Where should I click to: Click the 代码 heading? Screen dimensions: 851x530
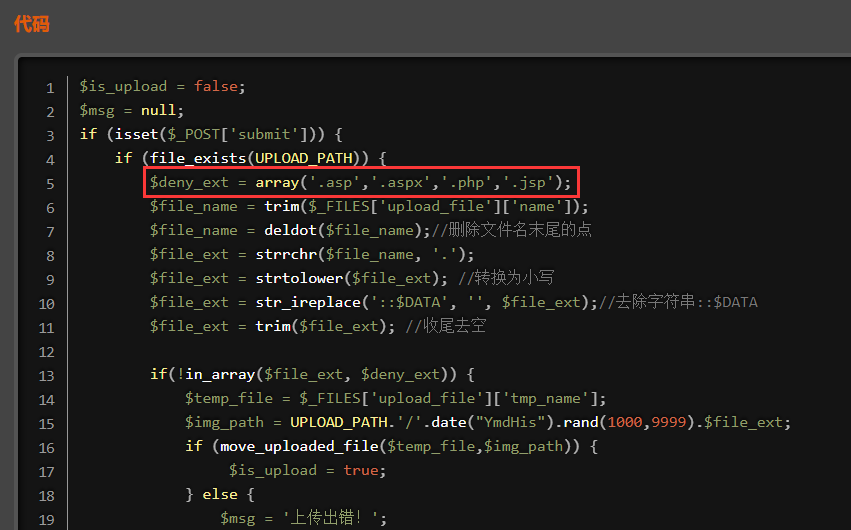(32, 23)
